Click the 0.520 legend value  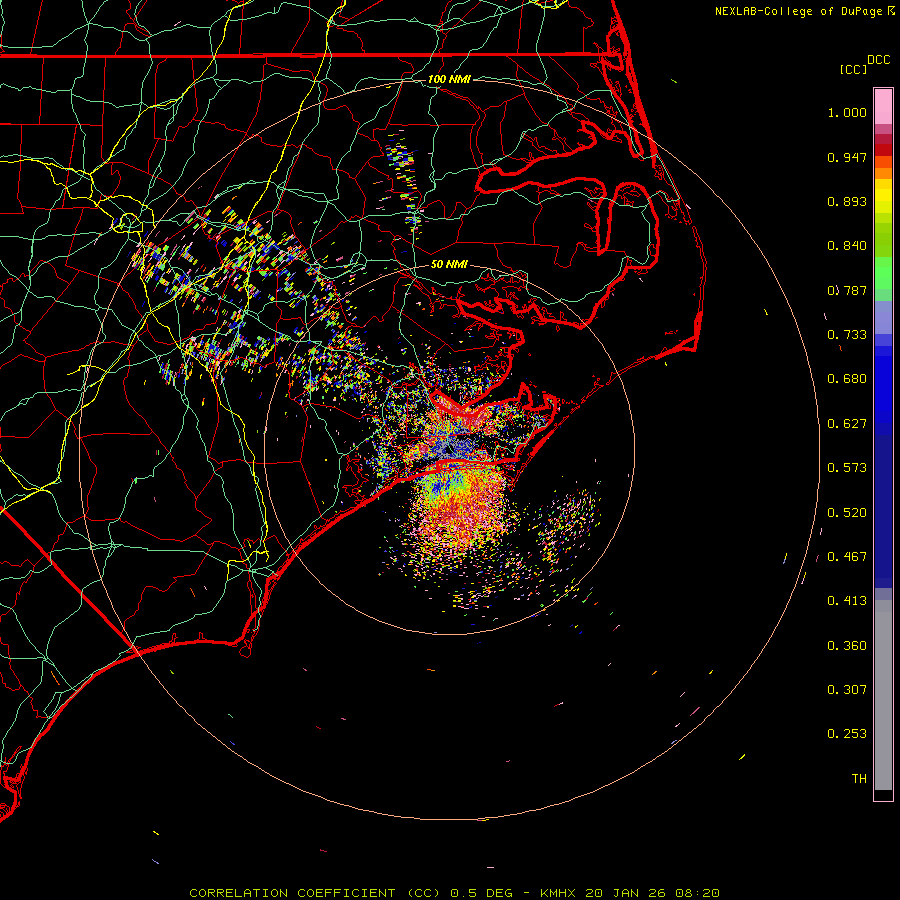[847, 513]
